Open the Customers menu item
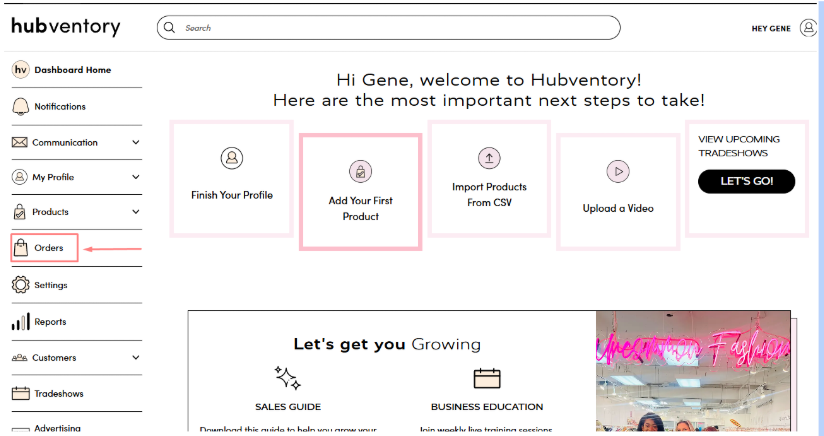Image resolution: width=824 pixels, height=436 pixels. tap(54, 358)
